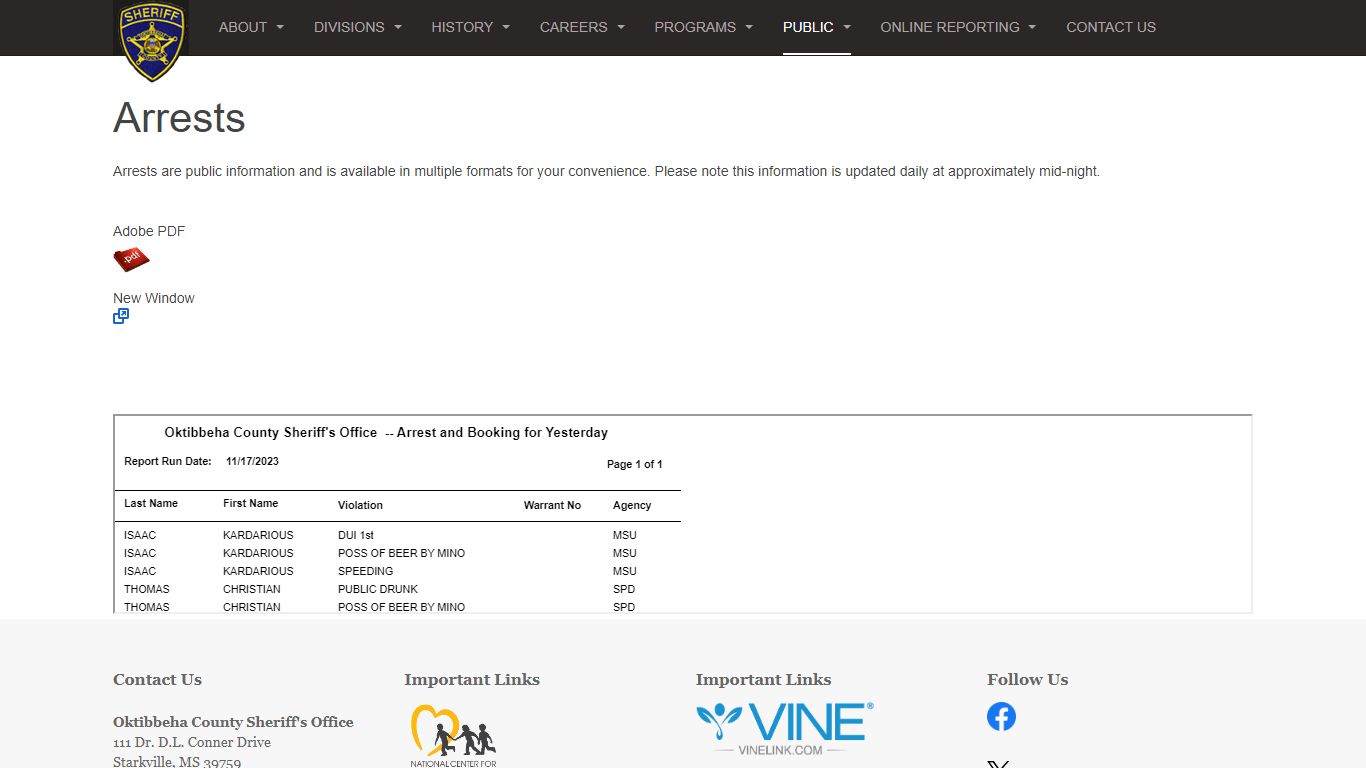Expand the Careers dropdown menu
Viewport: 1366px width, 768px height.
(582, 27)
